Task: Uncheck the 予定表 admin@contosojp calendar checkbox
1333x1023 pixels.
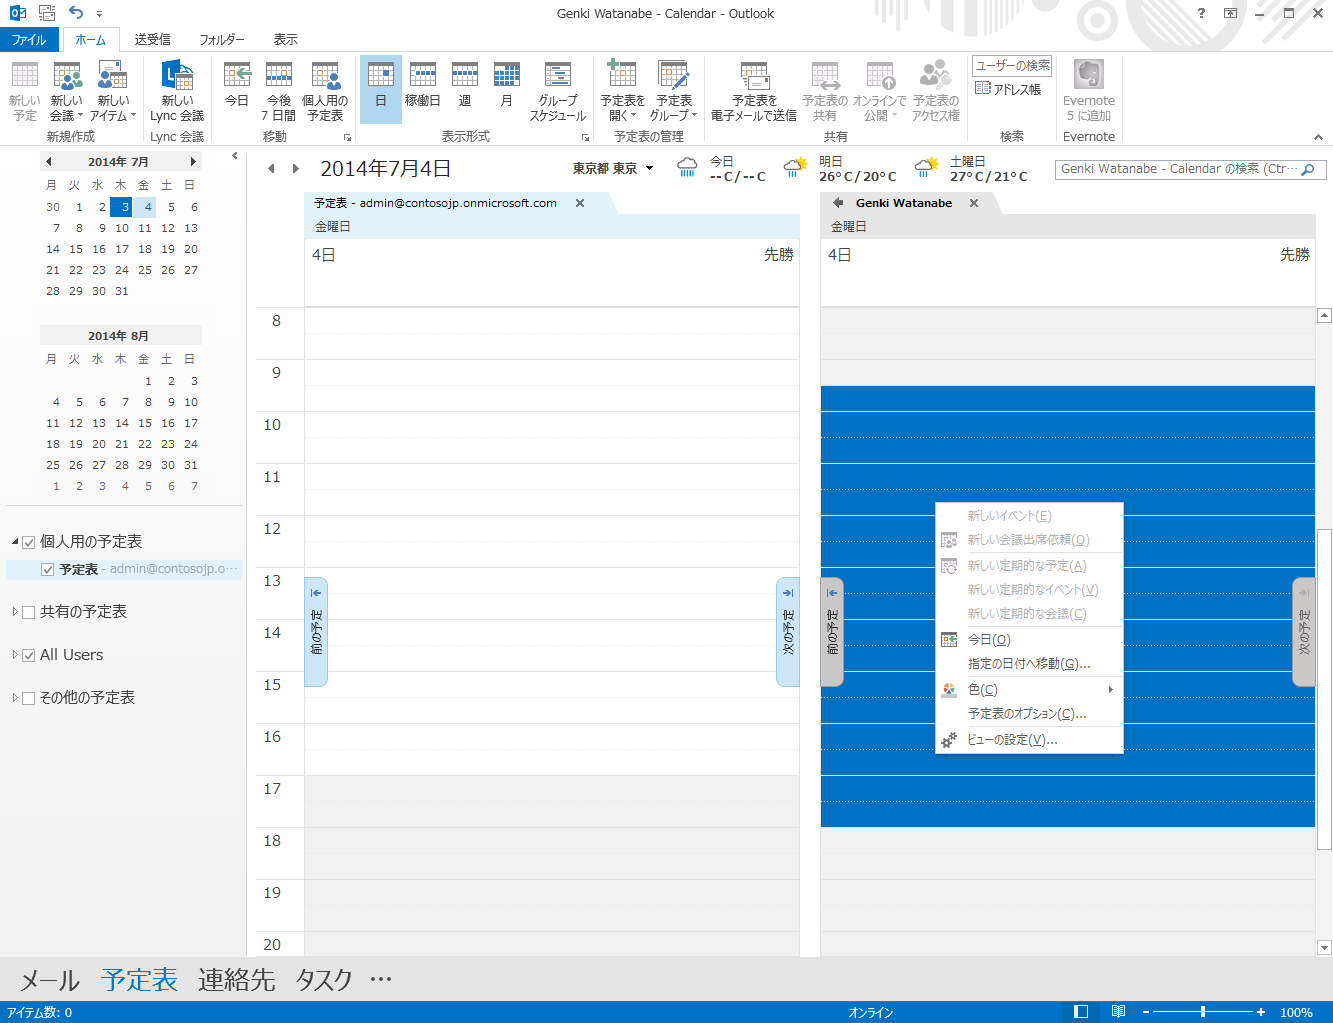Action: tap(47, 570)
